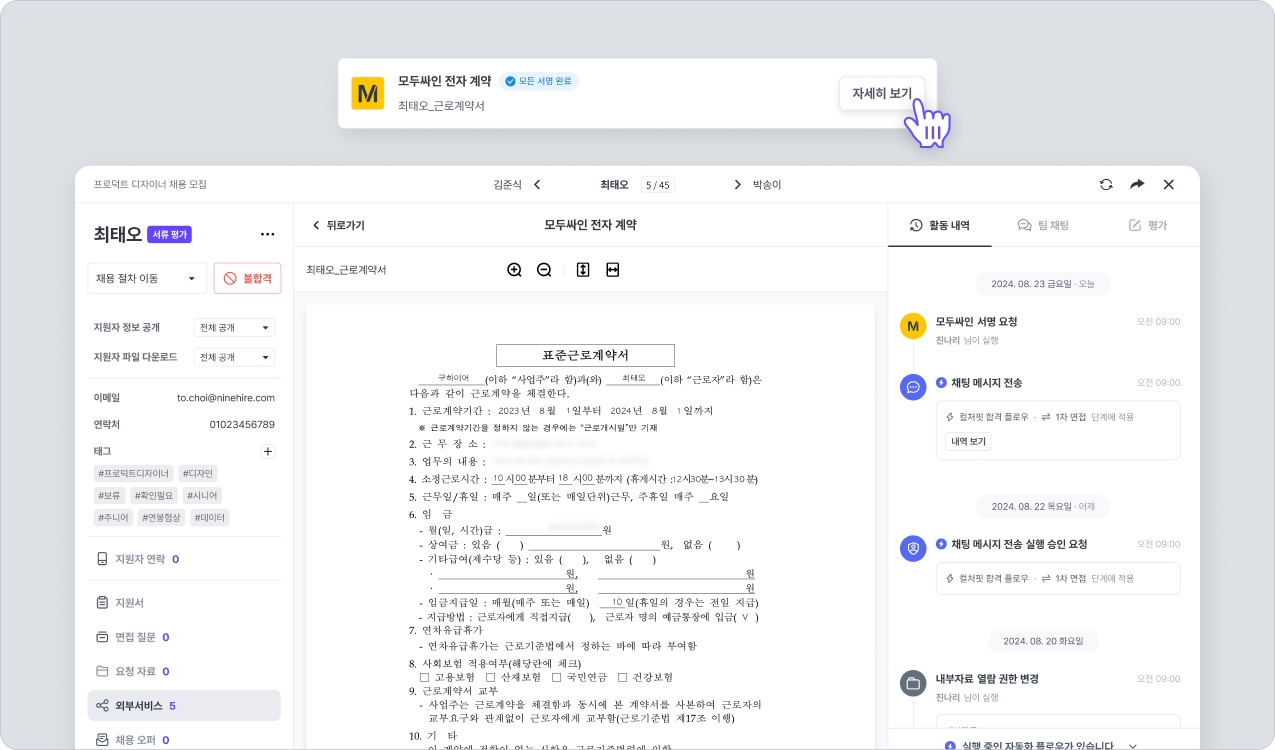
Task: Go to next applicant with right chevron
Action: tap(738, 185)
